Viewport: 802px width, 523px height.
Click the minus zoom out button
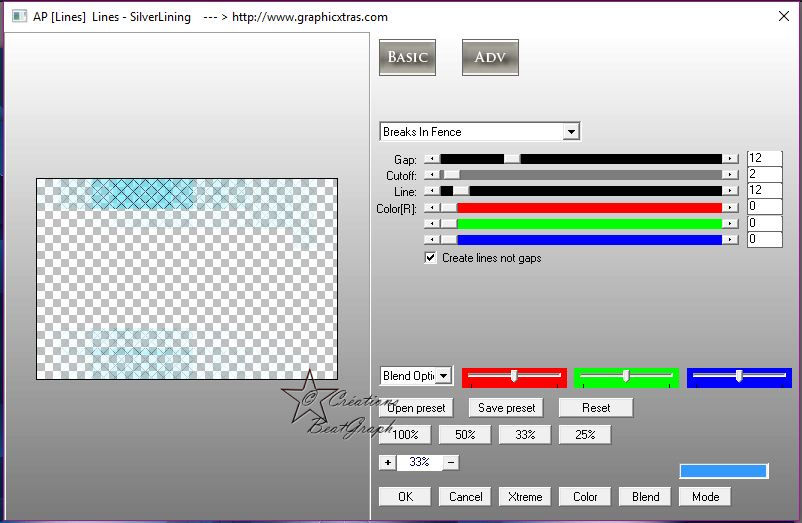451,463
